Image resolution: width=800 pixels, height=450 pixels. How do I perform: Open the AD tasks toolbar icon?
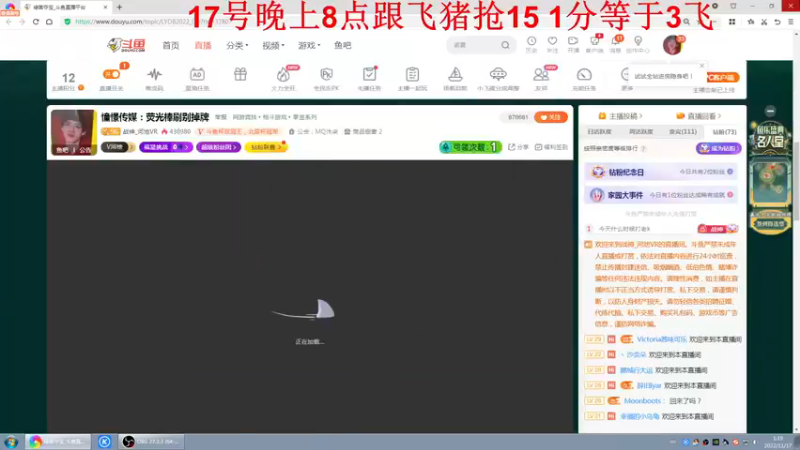coord(197,74)
